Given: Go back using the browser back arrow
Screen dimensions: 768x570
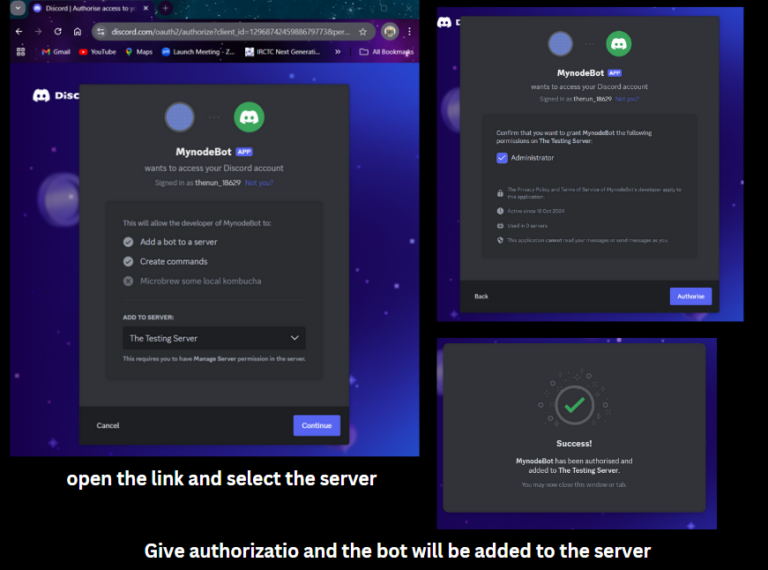Looking at the screenshot, I should pyautogui.click(x=19, y=31).
